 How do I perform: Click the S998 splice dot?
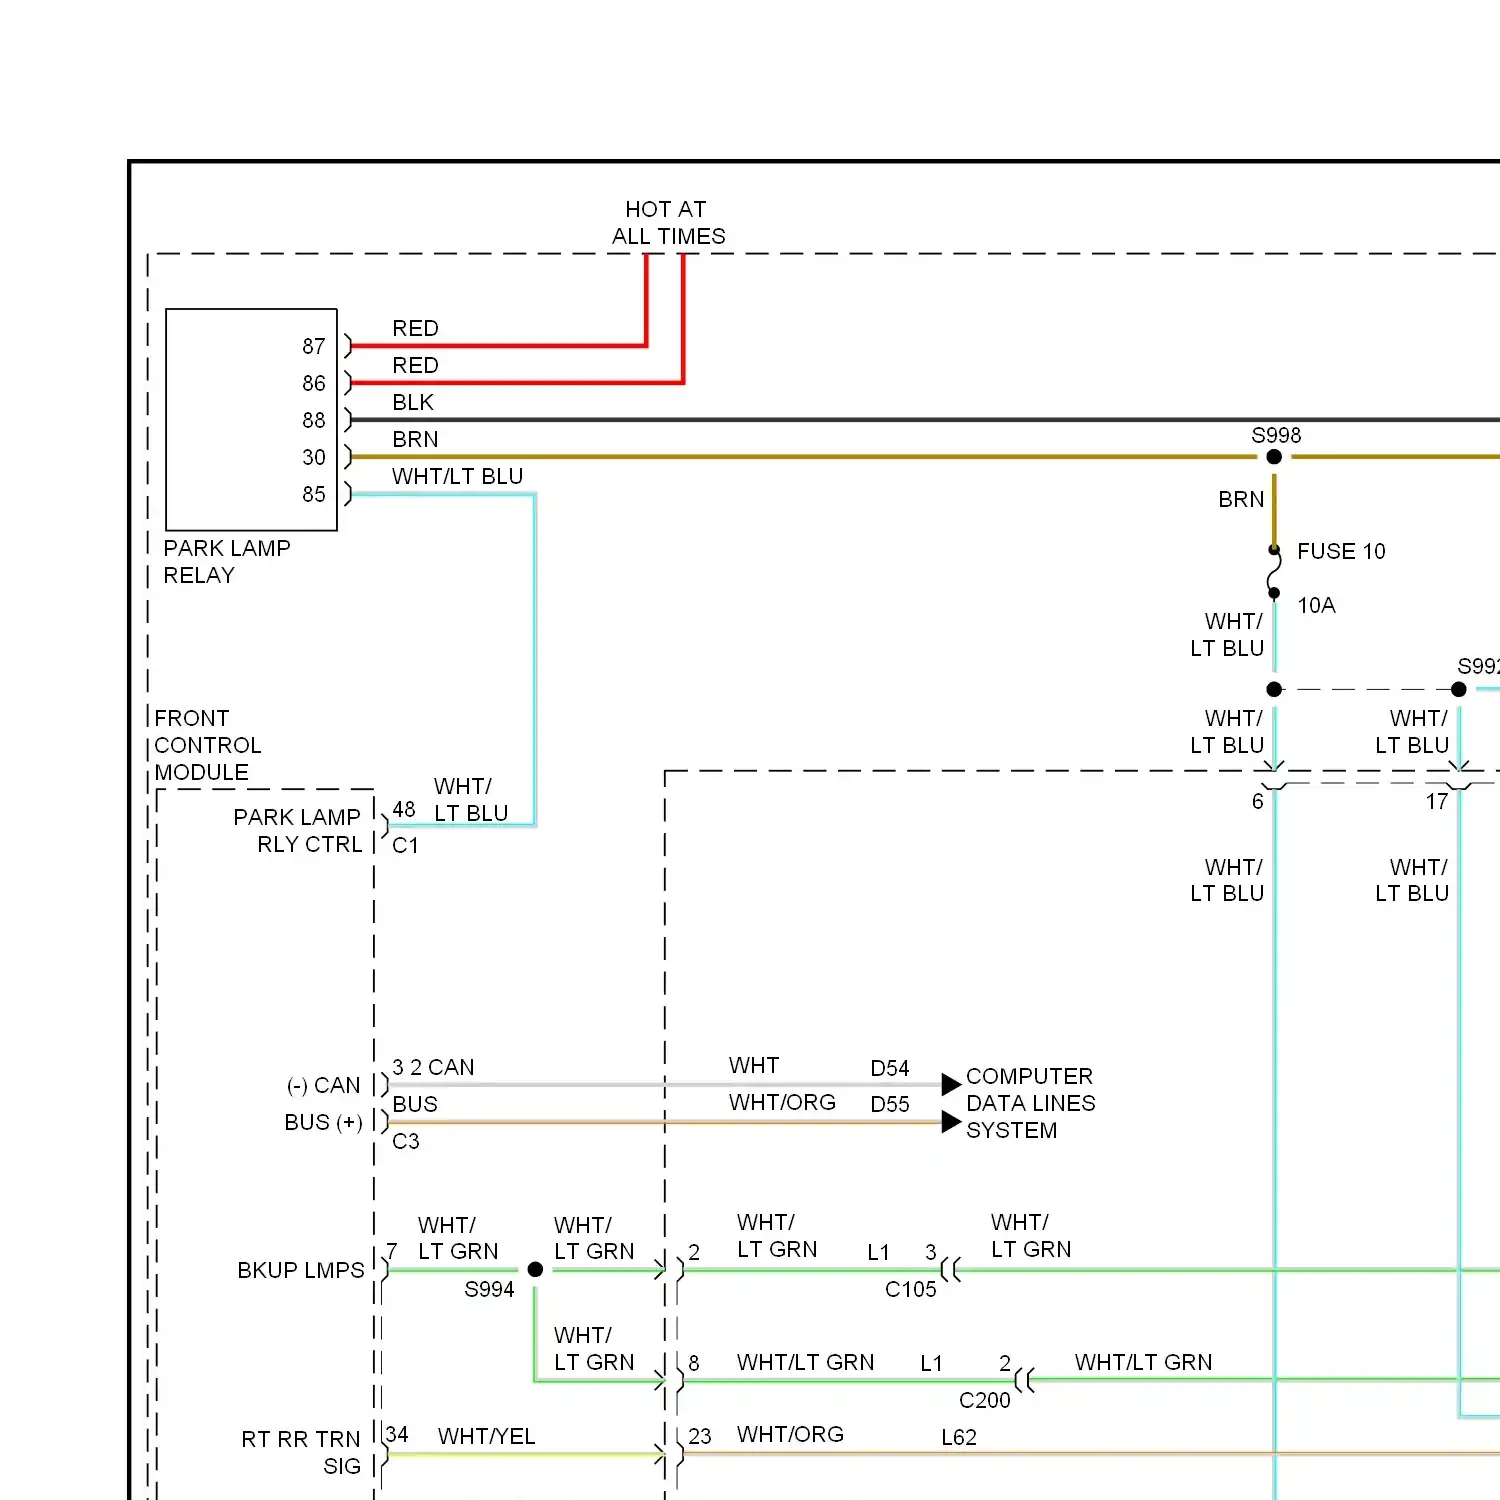pos(1274,457)
